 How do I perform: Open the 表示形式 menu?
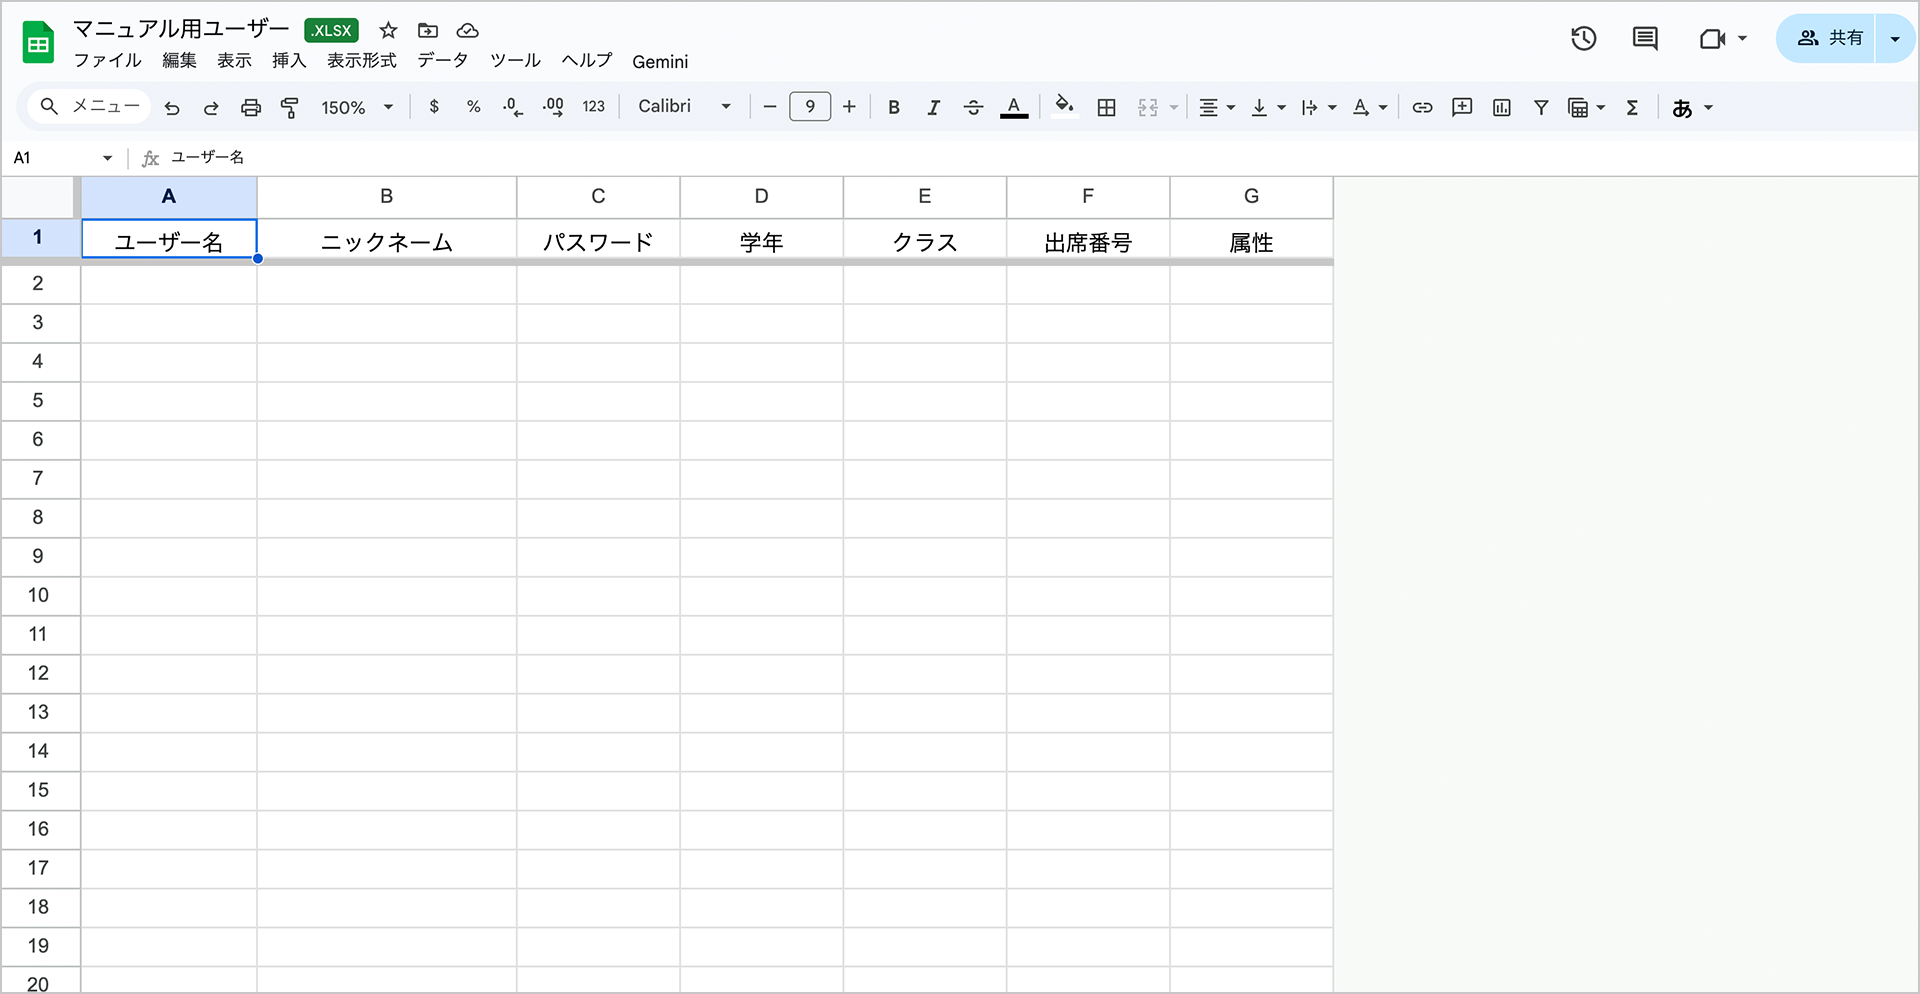(361, 61)
